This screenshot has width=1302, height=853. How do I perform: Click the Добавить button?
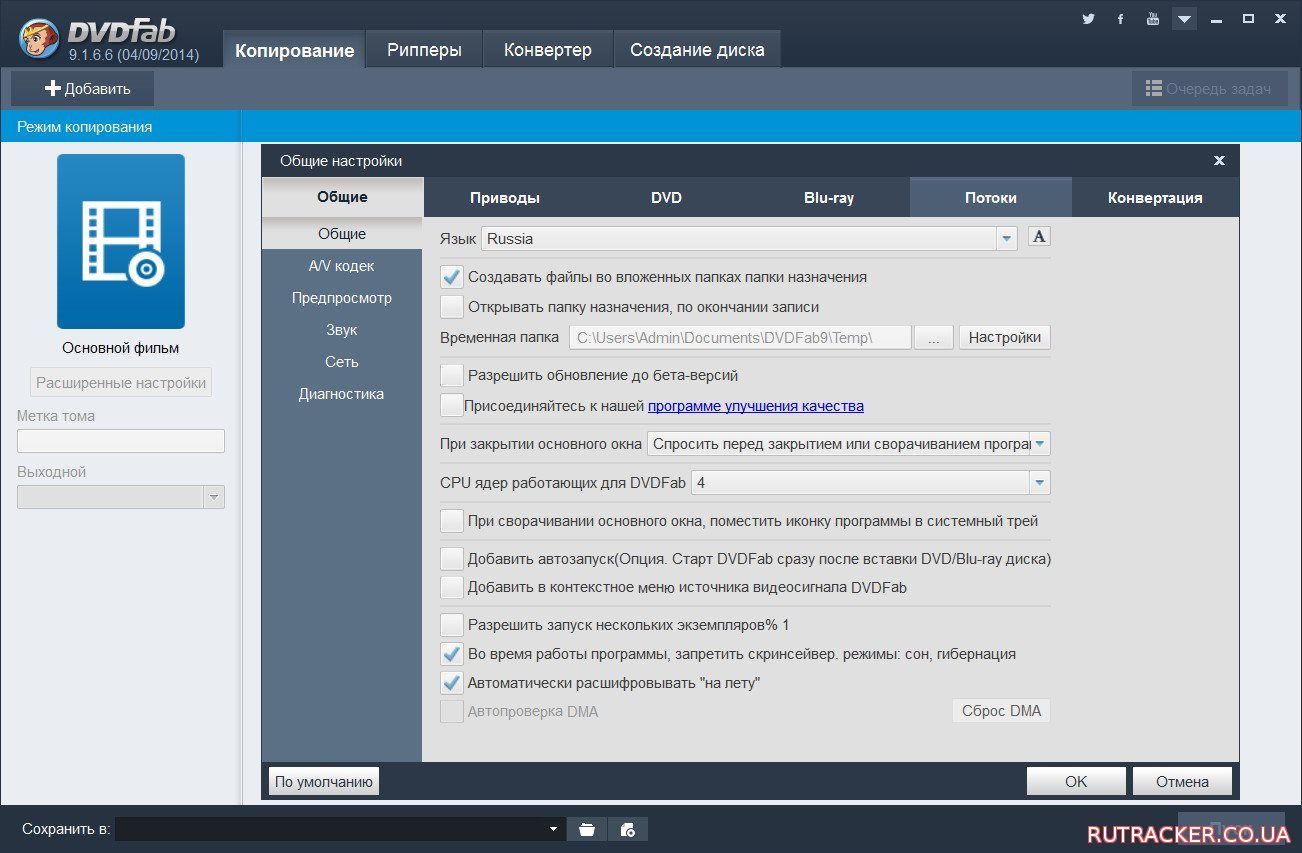(x=83, y=88)
